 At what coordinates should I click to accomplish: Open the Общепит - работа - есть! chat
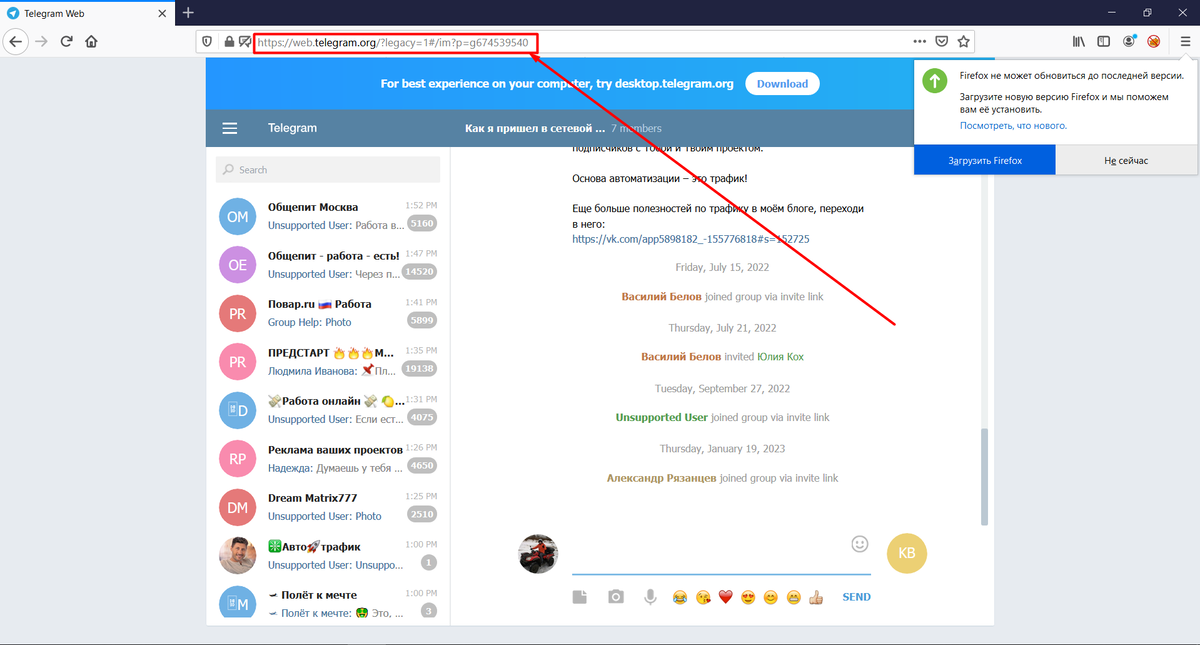328,264
